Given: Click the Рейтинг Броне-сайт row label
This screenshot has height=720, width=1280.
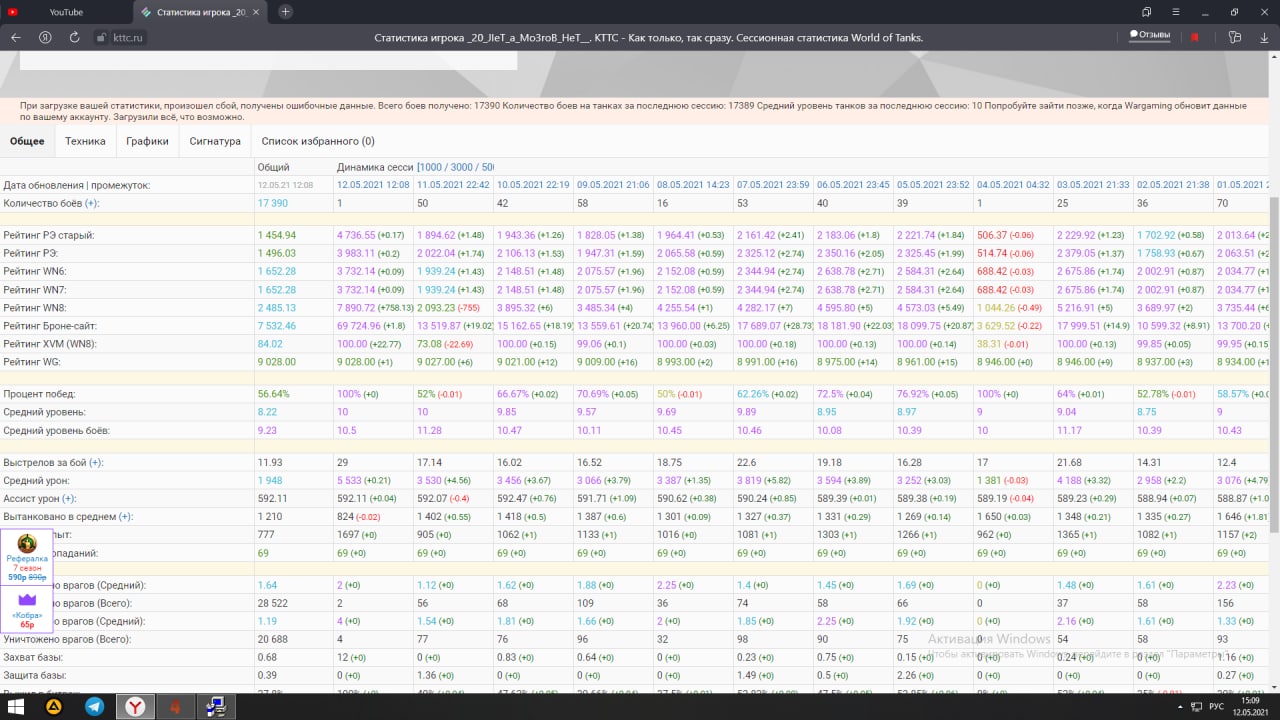Looking at the screenshot, I should (51, 325).
